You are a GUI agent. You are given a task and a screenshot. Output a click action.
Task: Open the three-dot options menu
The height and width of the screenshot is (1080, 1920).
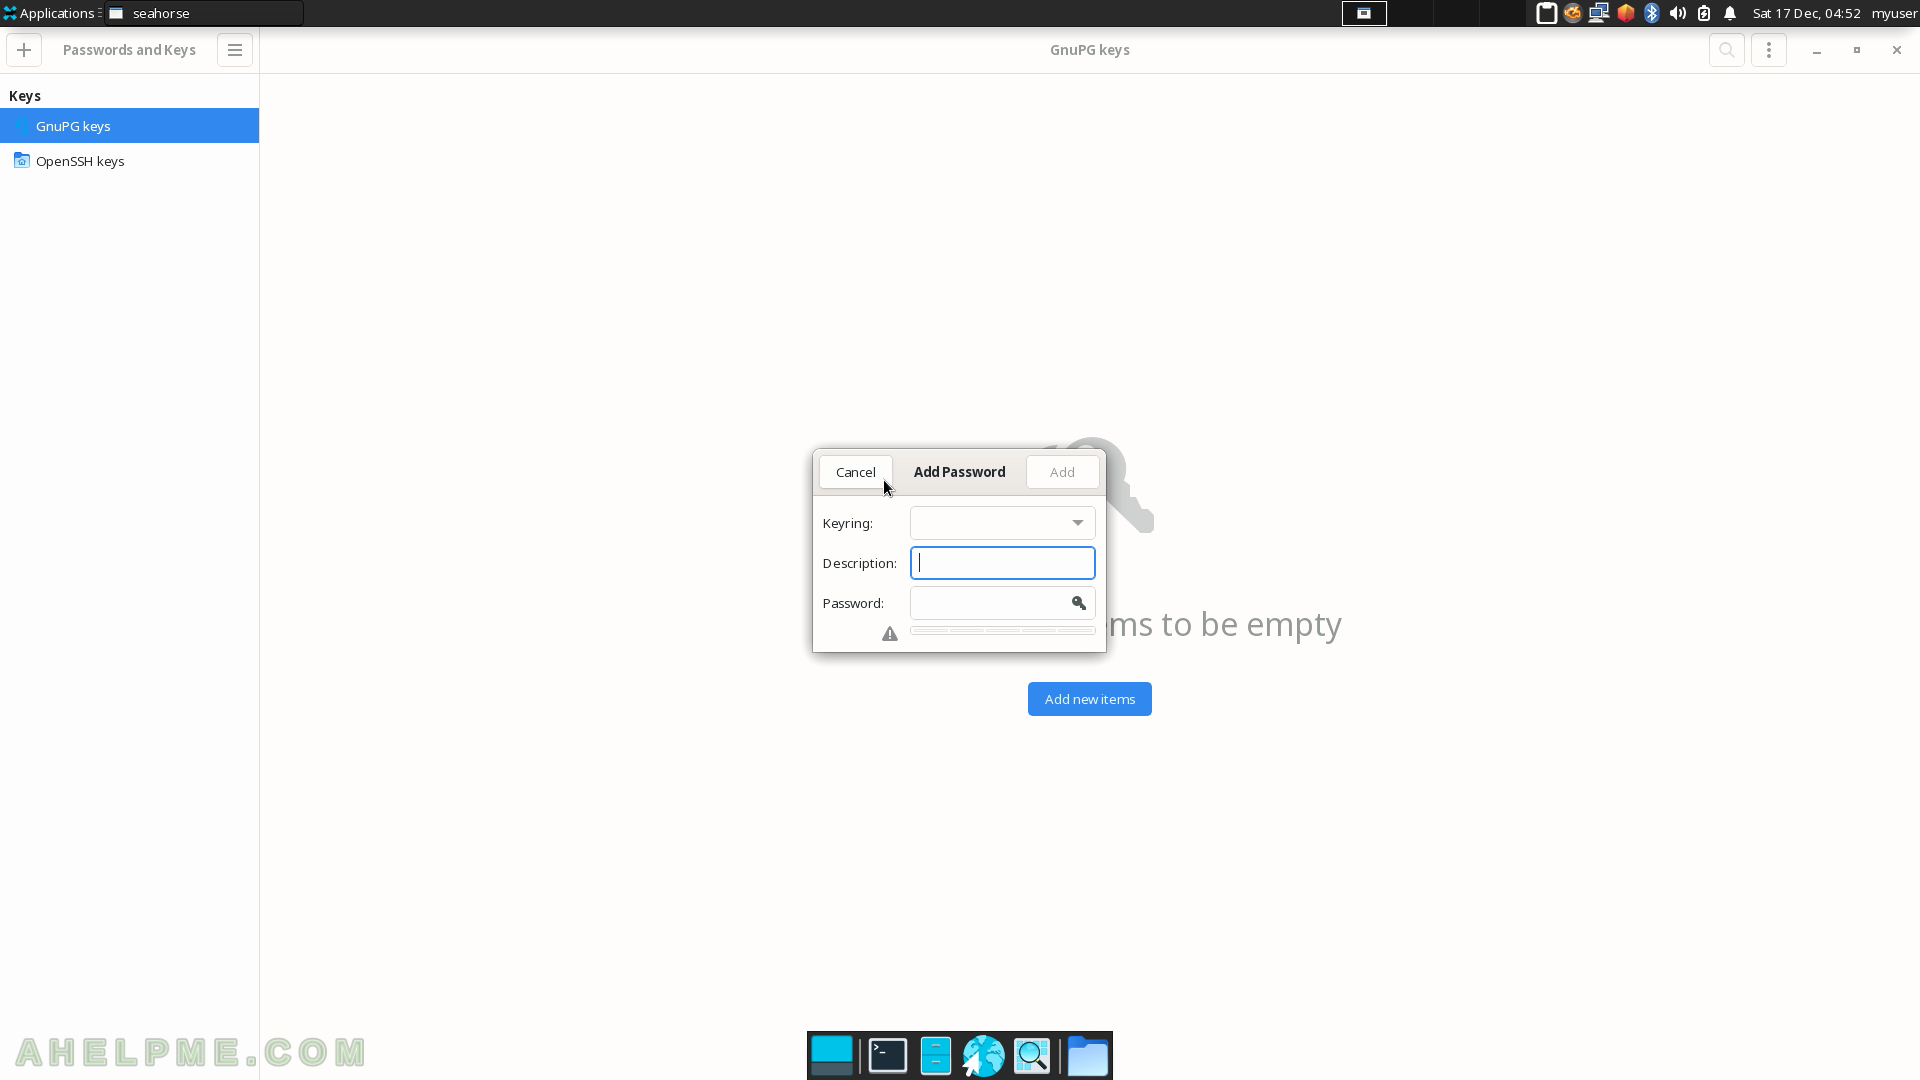pyautogui.click(x=1769, y=50)
